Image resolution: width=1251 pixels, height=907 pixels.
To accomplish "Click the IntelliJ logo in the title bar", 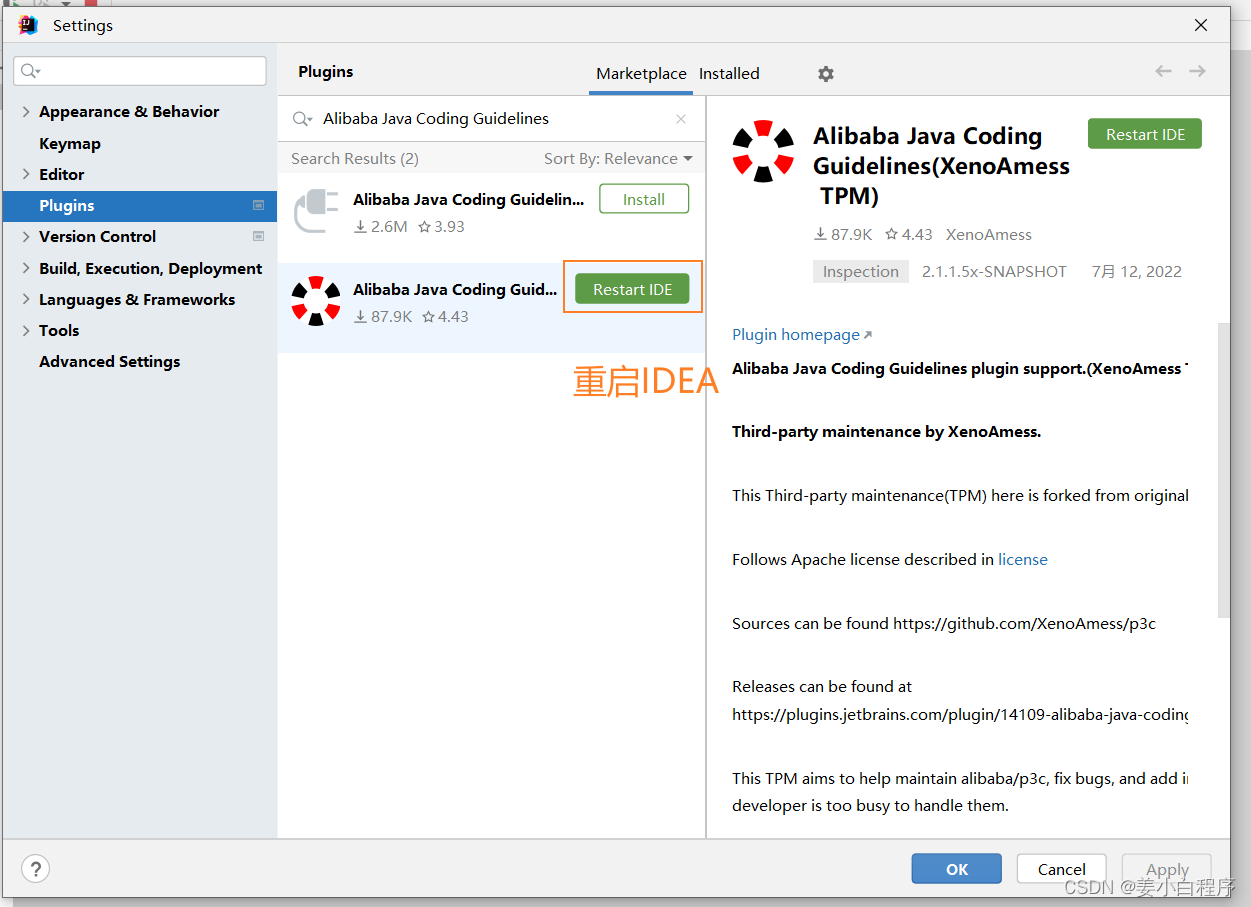I will click(27, 25).
